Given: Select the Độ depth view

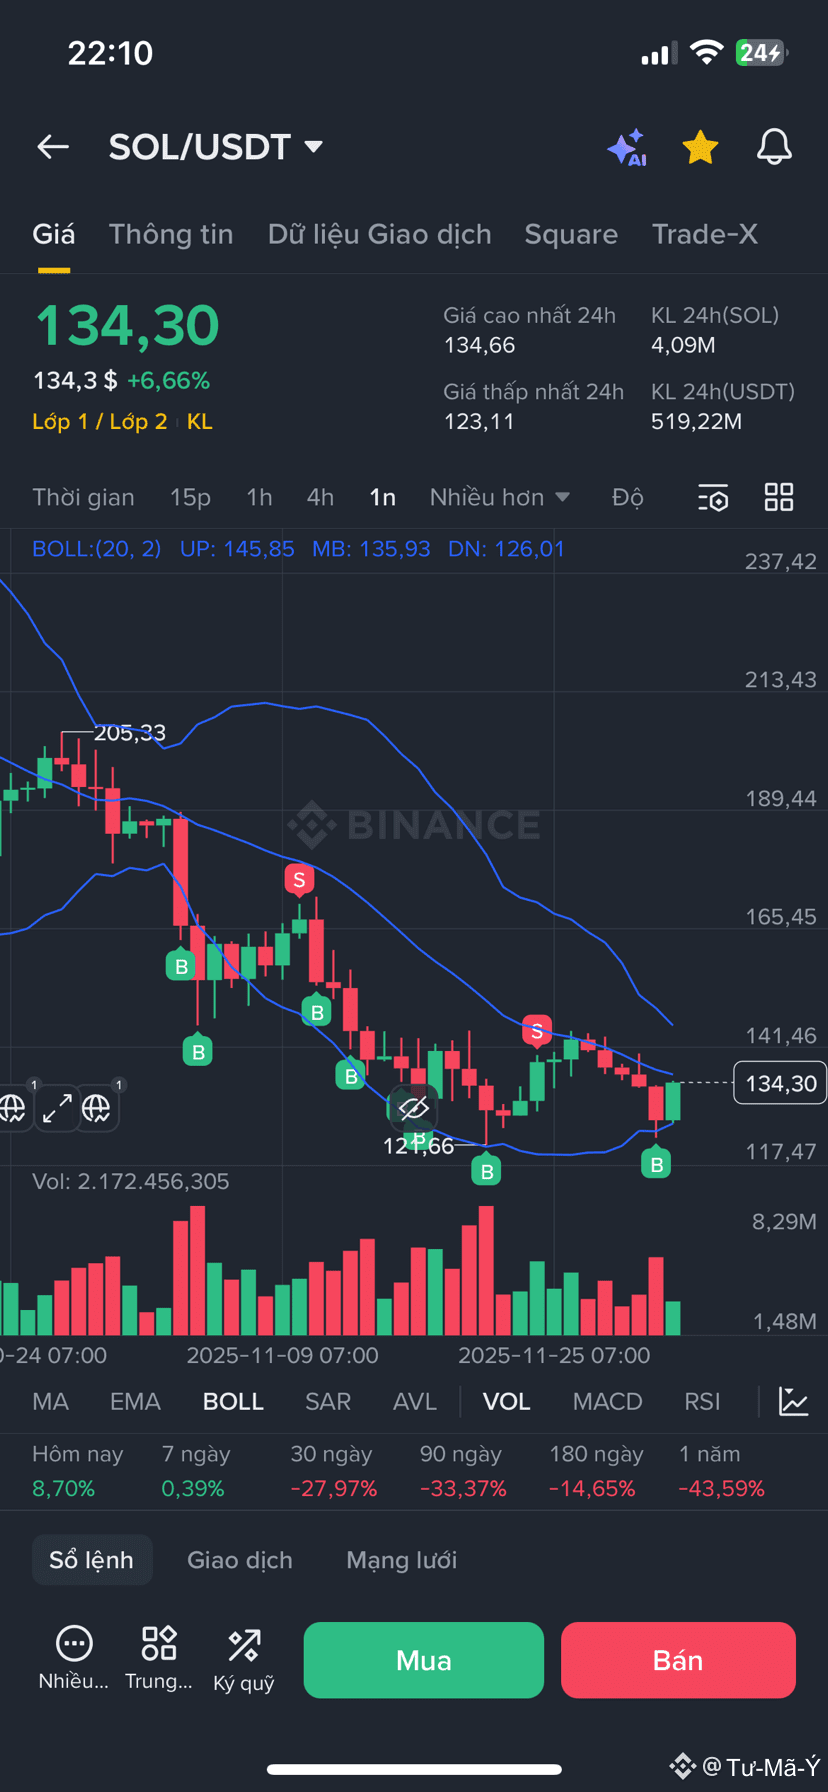Looking at the screenshot, I should tap(628, 497).
